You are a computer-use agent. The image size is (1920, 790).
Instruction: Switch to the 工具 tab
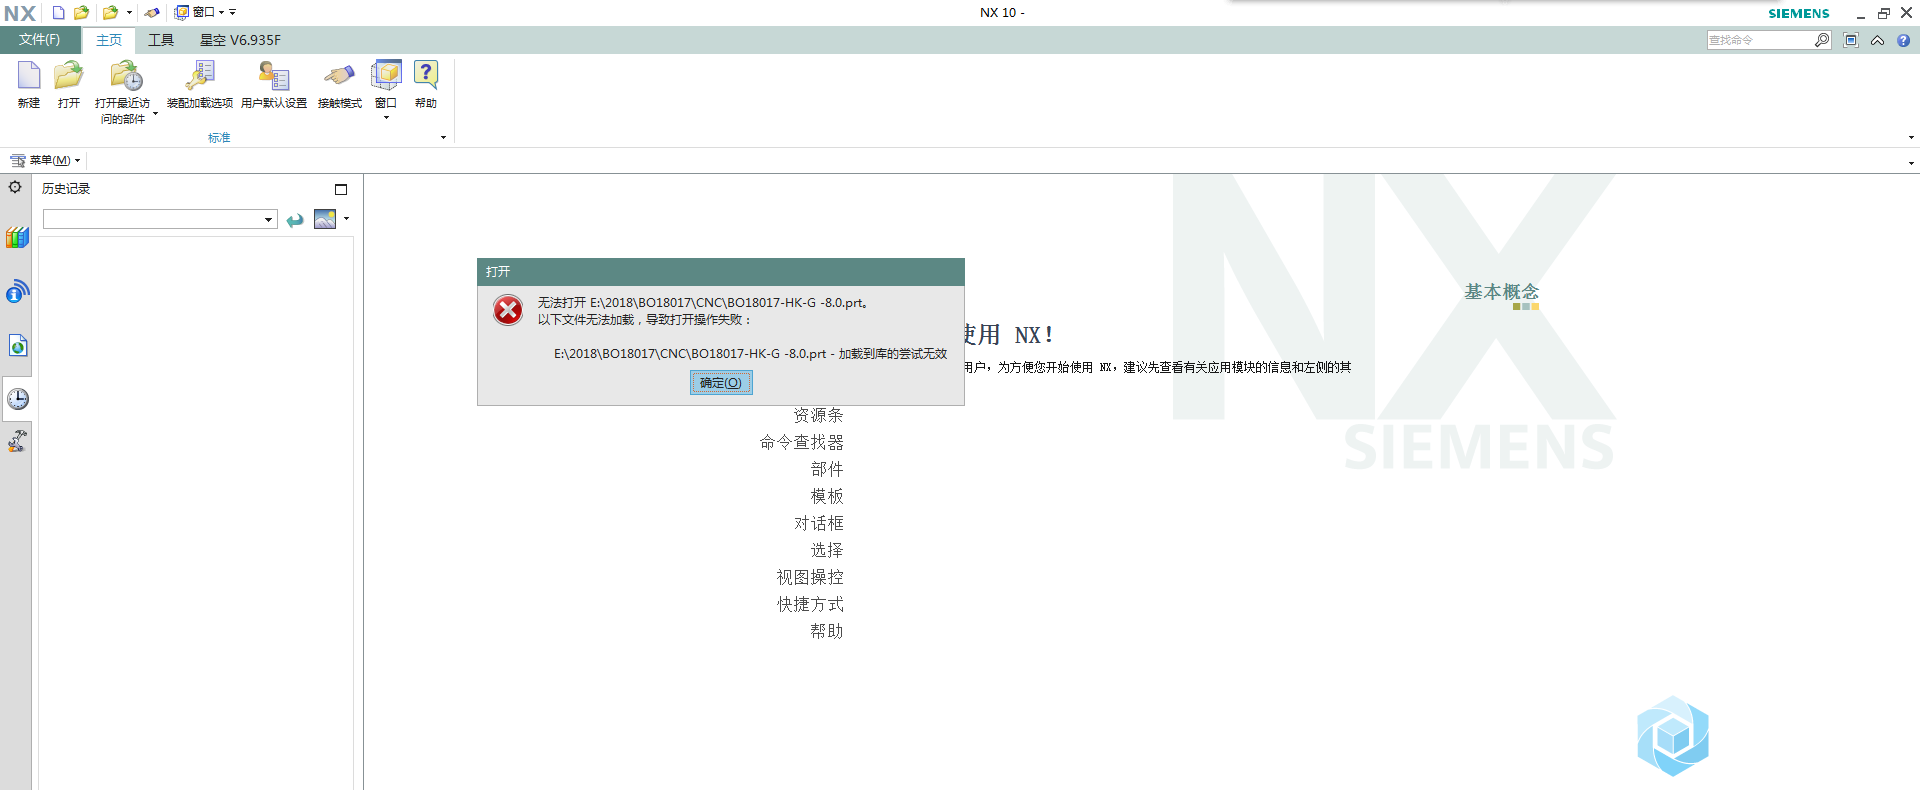tap(161, 40)
